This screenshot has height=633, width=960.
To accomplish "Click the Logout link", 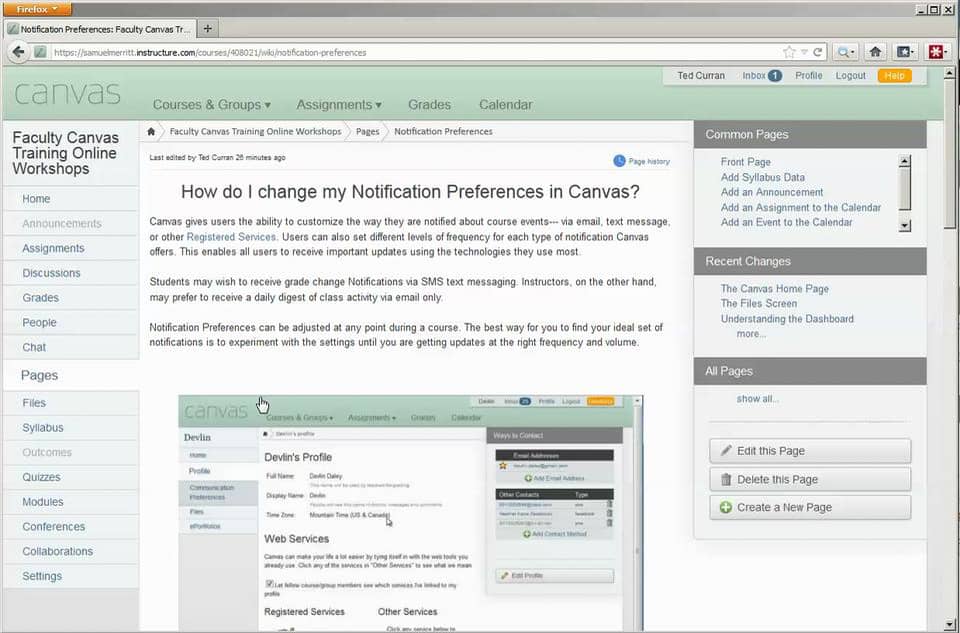I will pos(850,76).
